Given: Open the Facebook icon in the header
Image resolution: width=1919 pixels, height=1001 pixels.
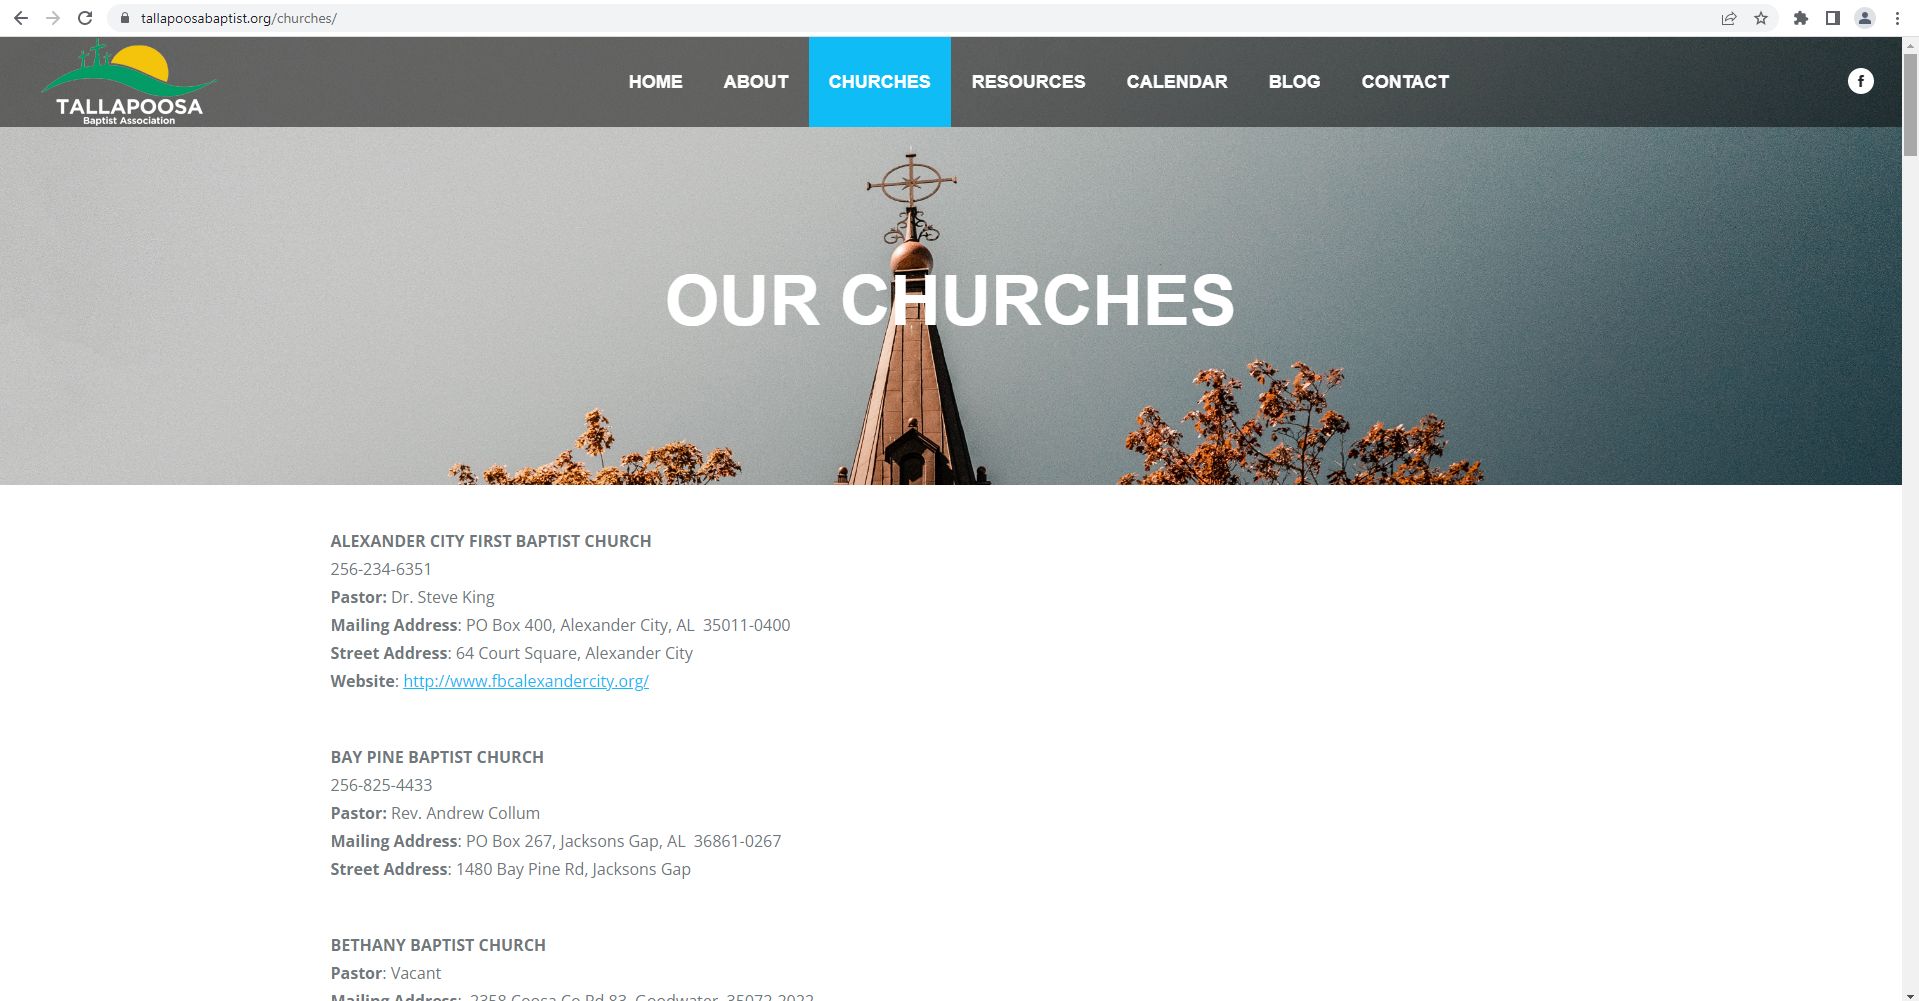Looking at the screenshot, I should click(x=1860, y=81).
